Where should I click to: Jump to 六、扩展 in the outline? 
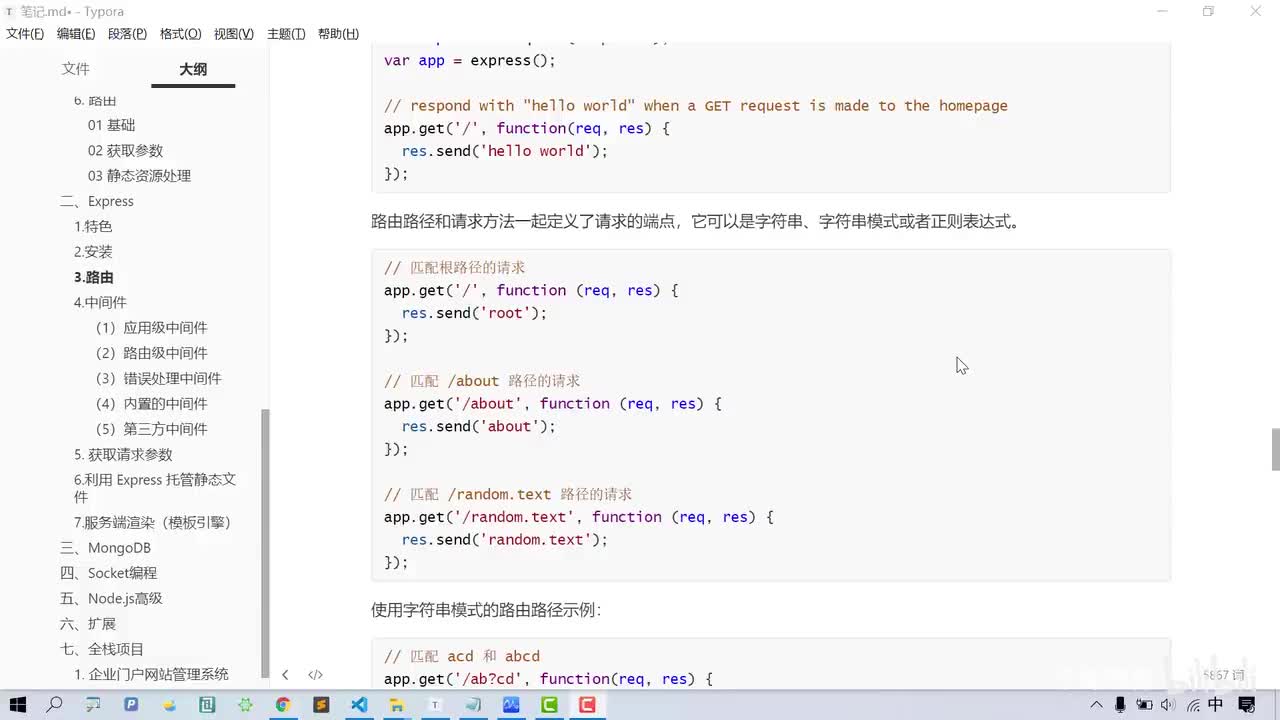[88, 623]
